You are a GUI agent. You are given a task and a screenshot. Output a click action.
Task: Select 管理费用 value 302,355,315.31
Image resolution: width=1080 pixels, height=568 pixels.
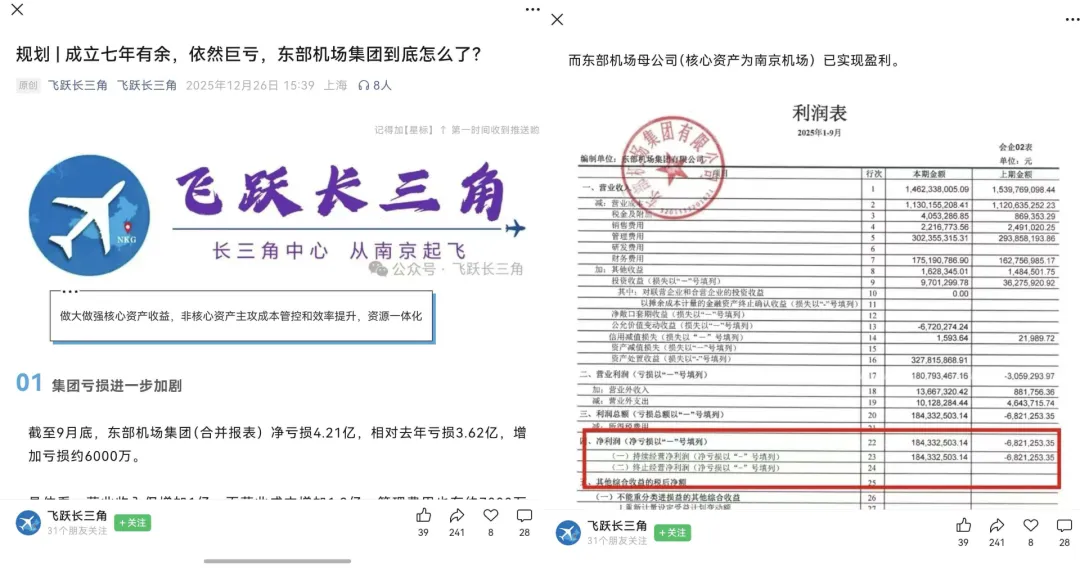[x=939, y=238]
